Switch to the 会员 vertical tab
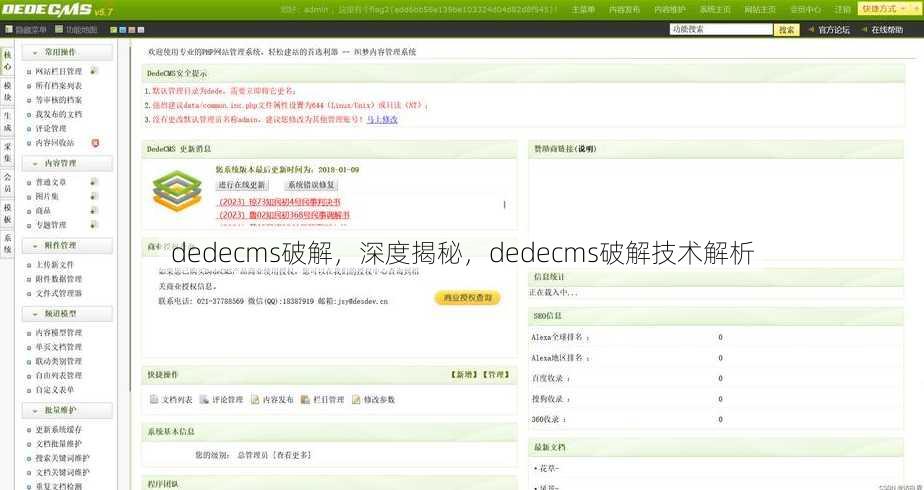Viewport: 924px width, 490px height. click(7, 183)
